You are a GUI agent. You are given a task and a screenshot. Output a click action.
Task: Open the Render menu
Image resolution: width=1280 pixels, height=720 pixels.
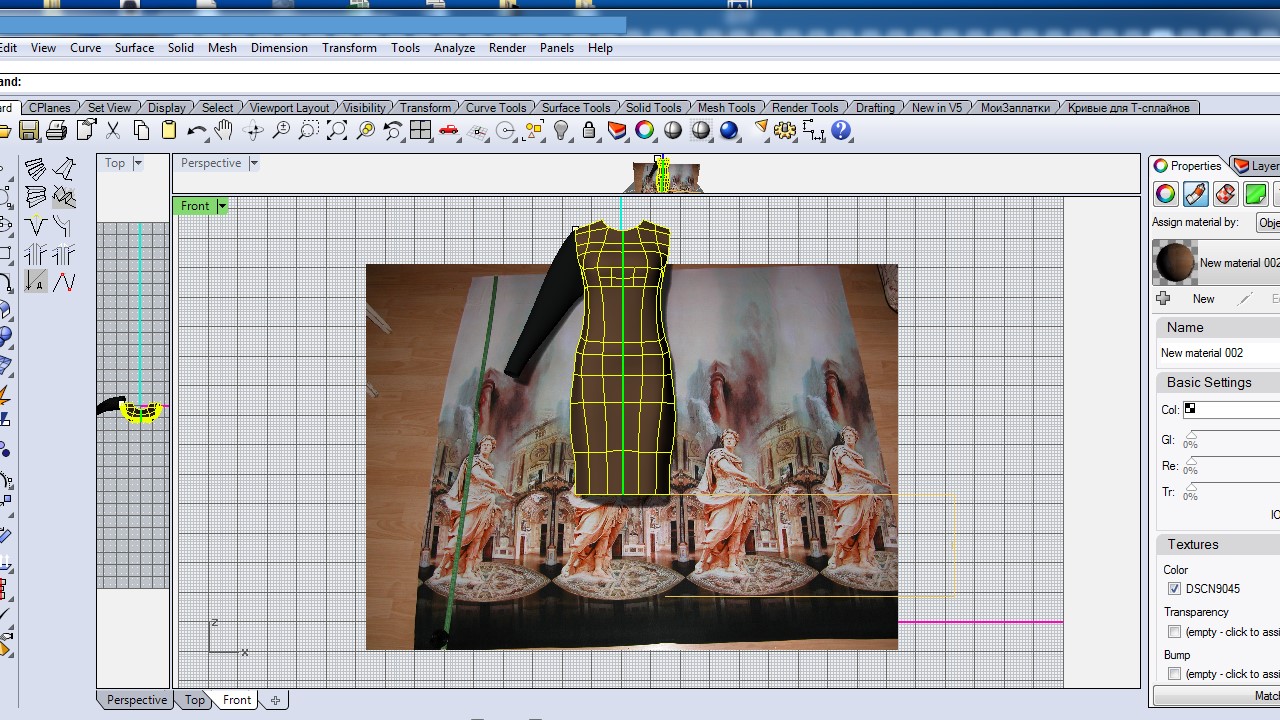click(507, 48)
